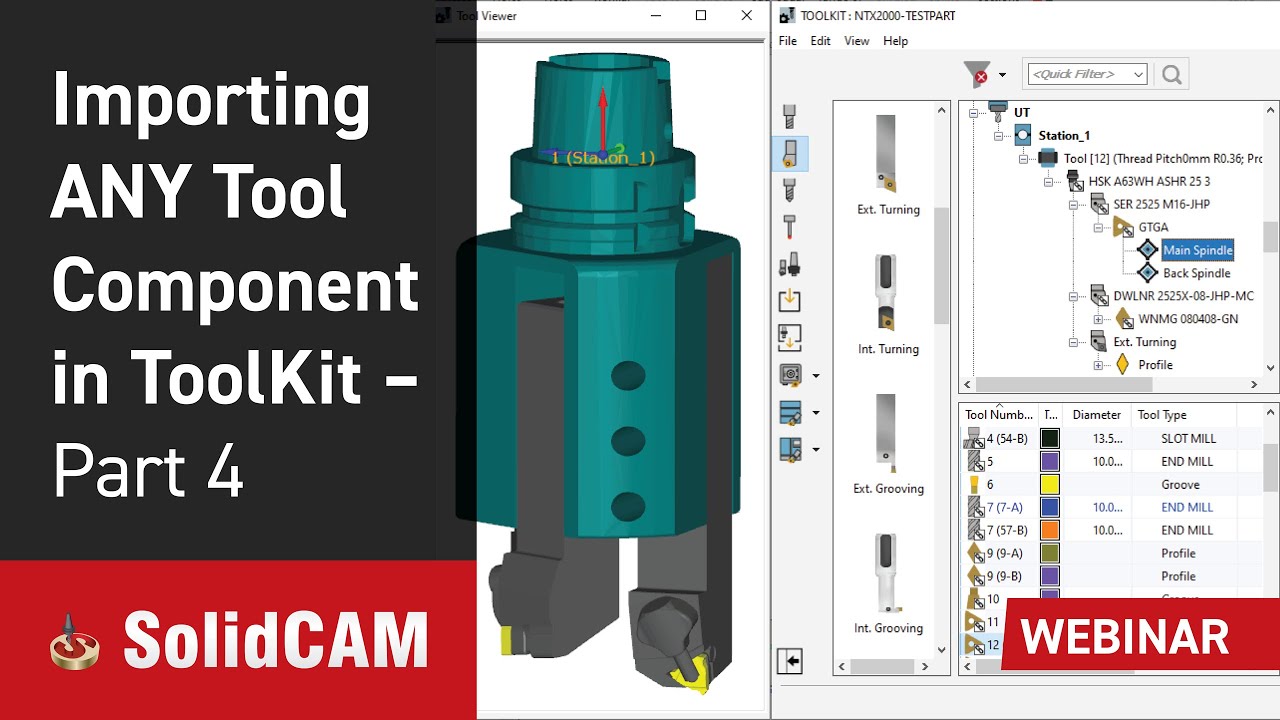Open the Help menu
Viewport: 1280px width, 720px height.
(896, 41)
